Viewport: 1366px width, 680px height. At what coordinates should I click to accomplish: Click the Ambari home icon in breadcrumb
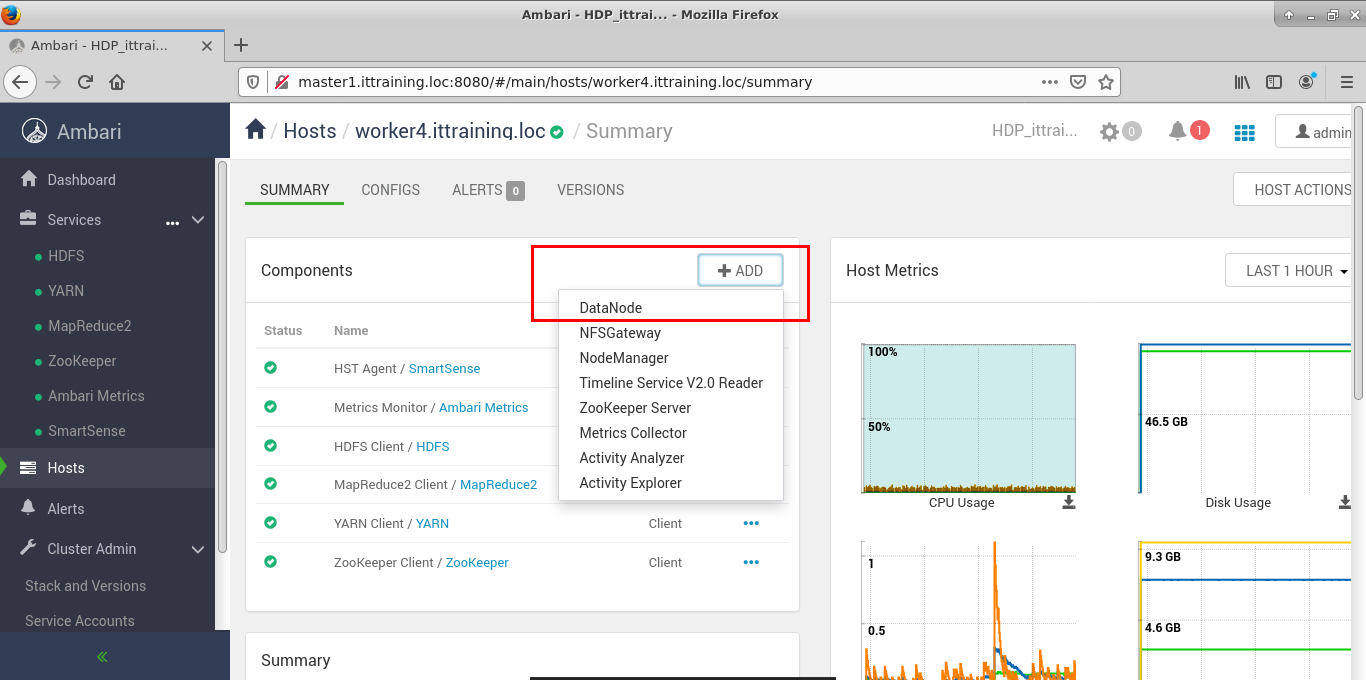pyautogui.click(x=256, y=130)
